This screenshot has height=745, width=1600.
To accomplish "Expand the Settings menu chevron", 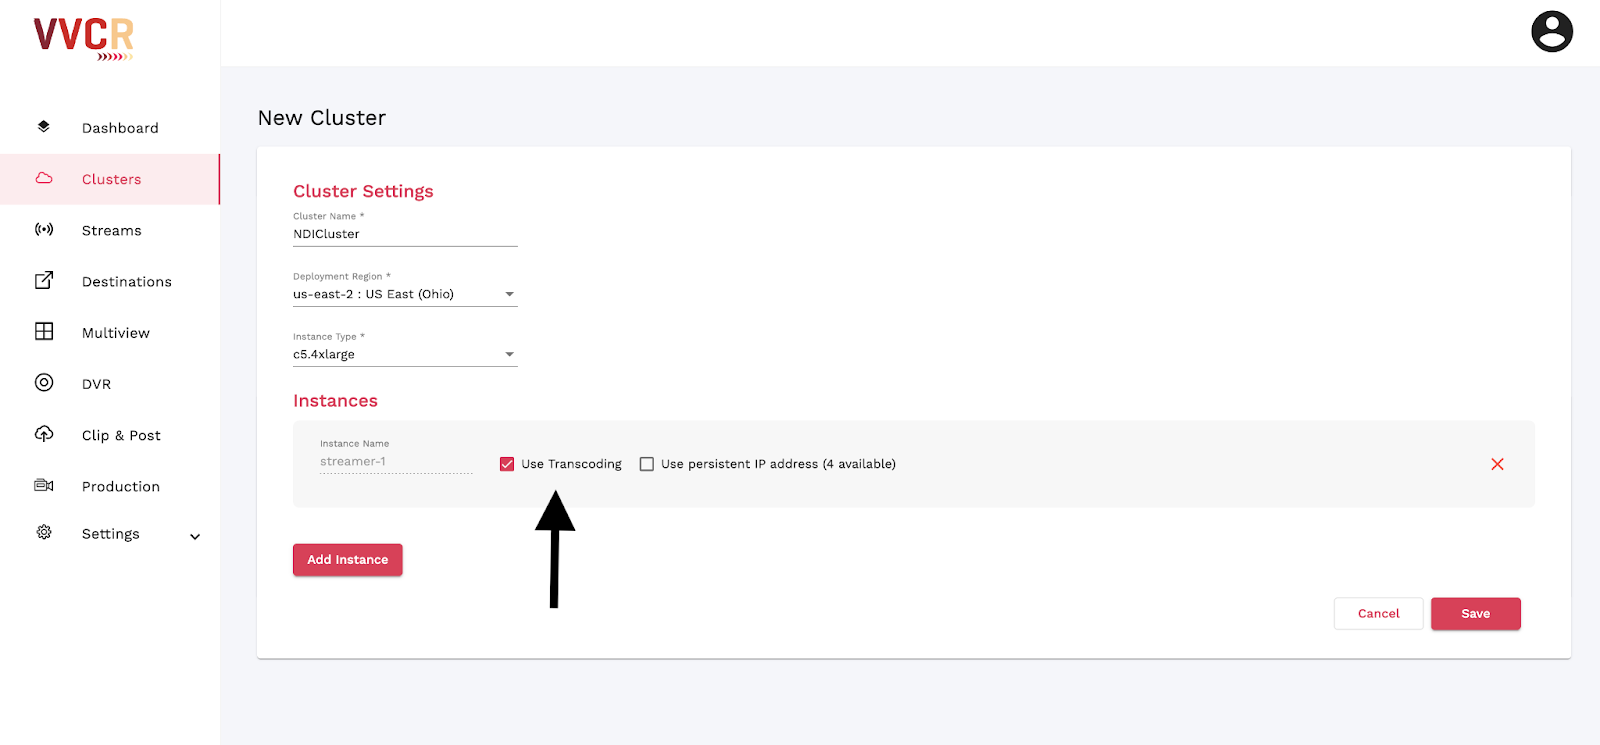I will pyautogui.click(x=195, y=536).
